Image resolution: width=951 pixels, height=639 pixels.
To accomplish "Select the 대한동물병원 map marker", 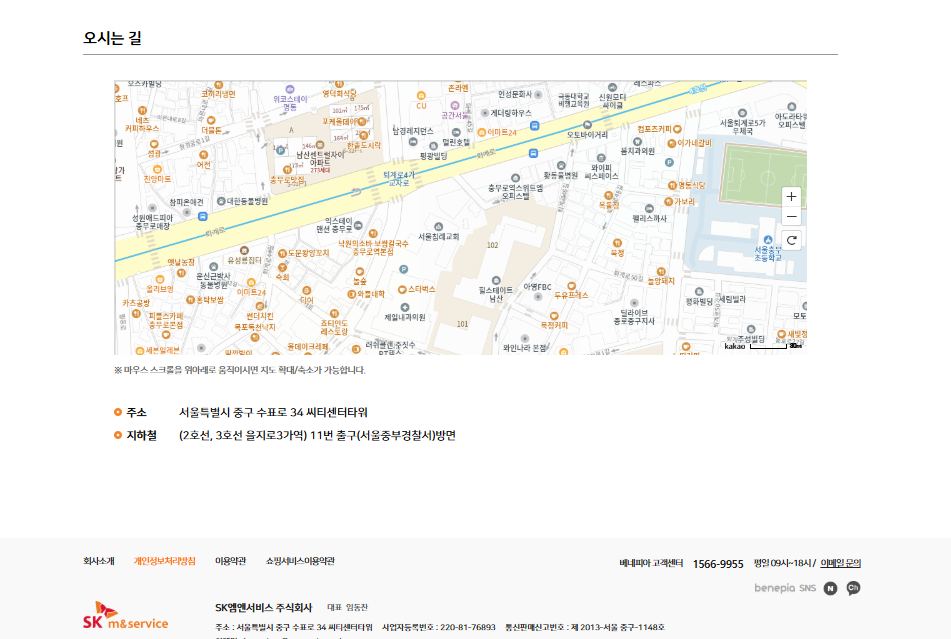I will 221,201.
